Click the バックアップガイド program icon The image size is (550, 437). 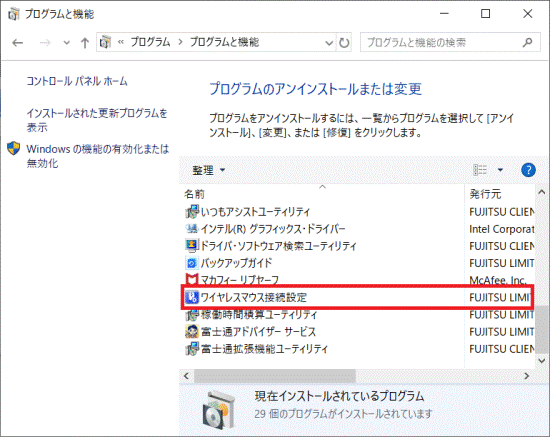pos(192,263)
